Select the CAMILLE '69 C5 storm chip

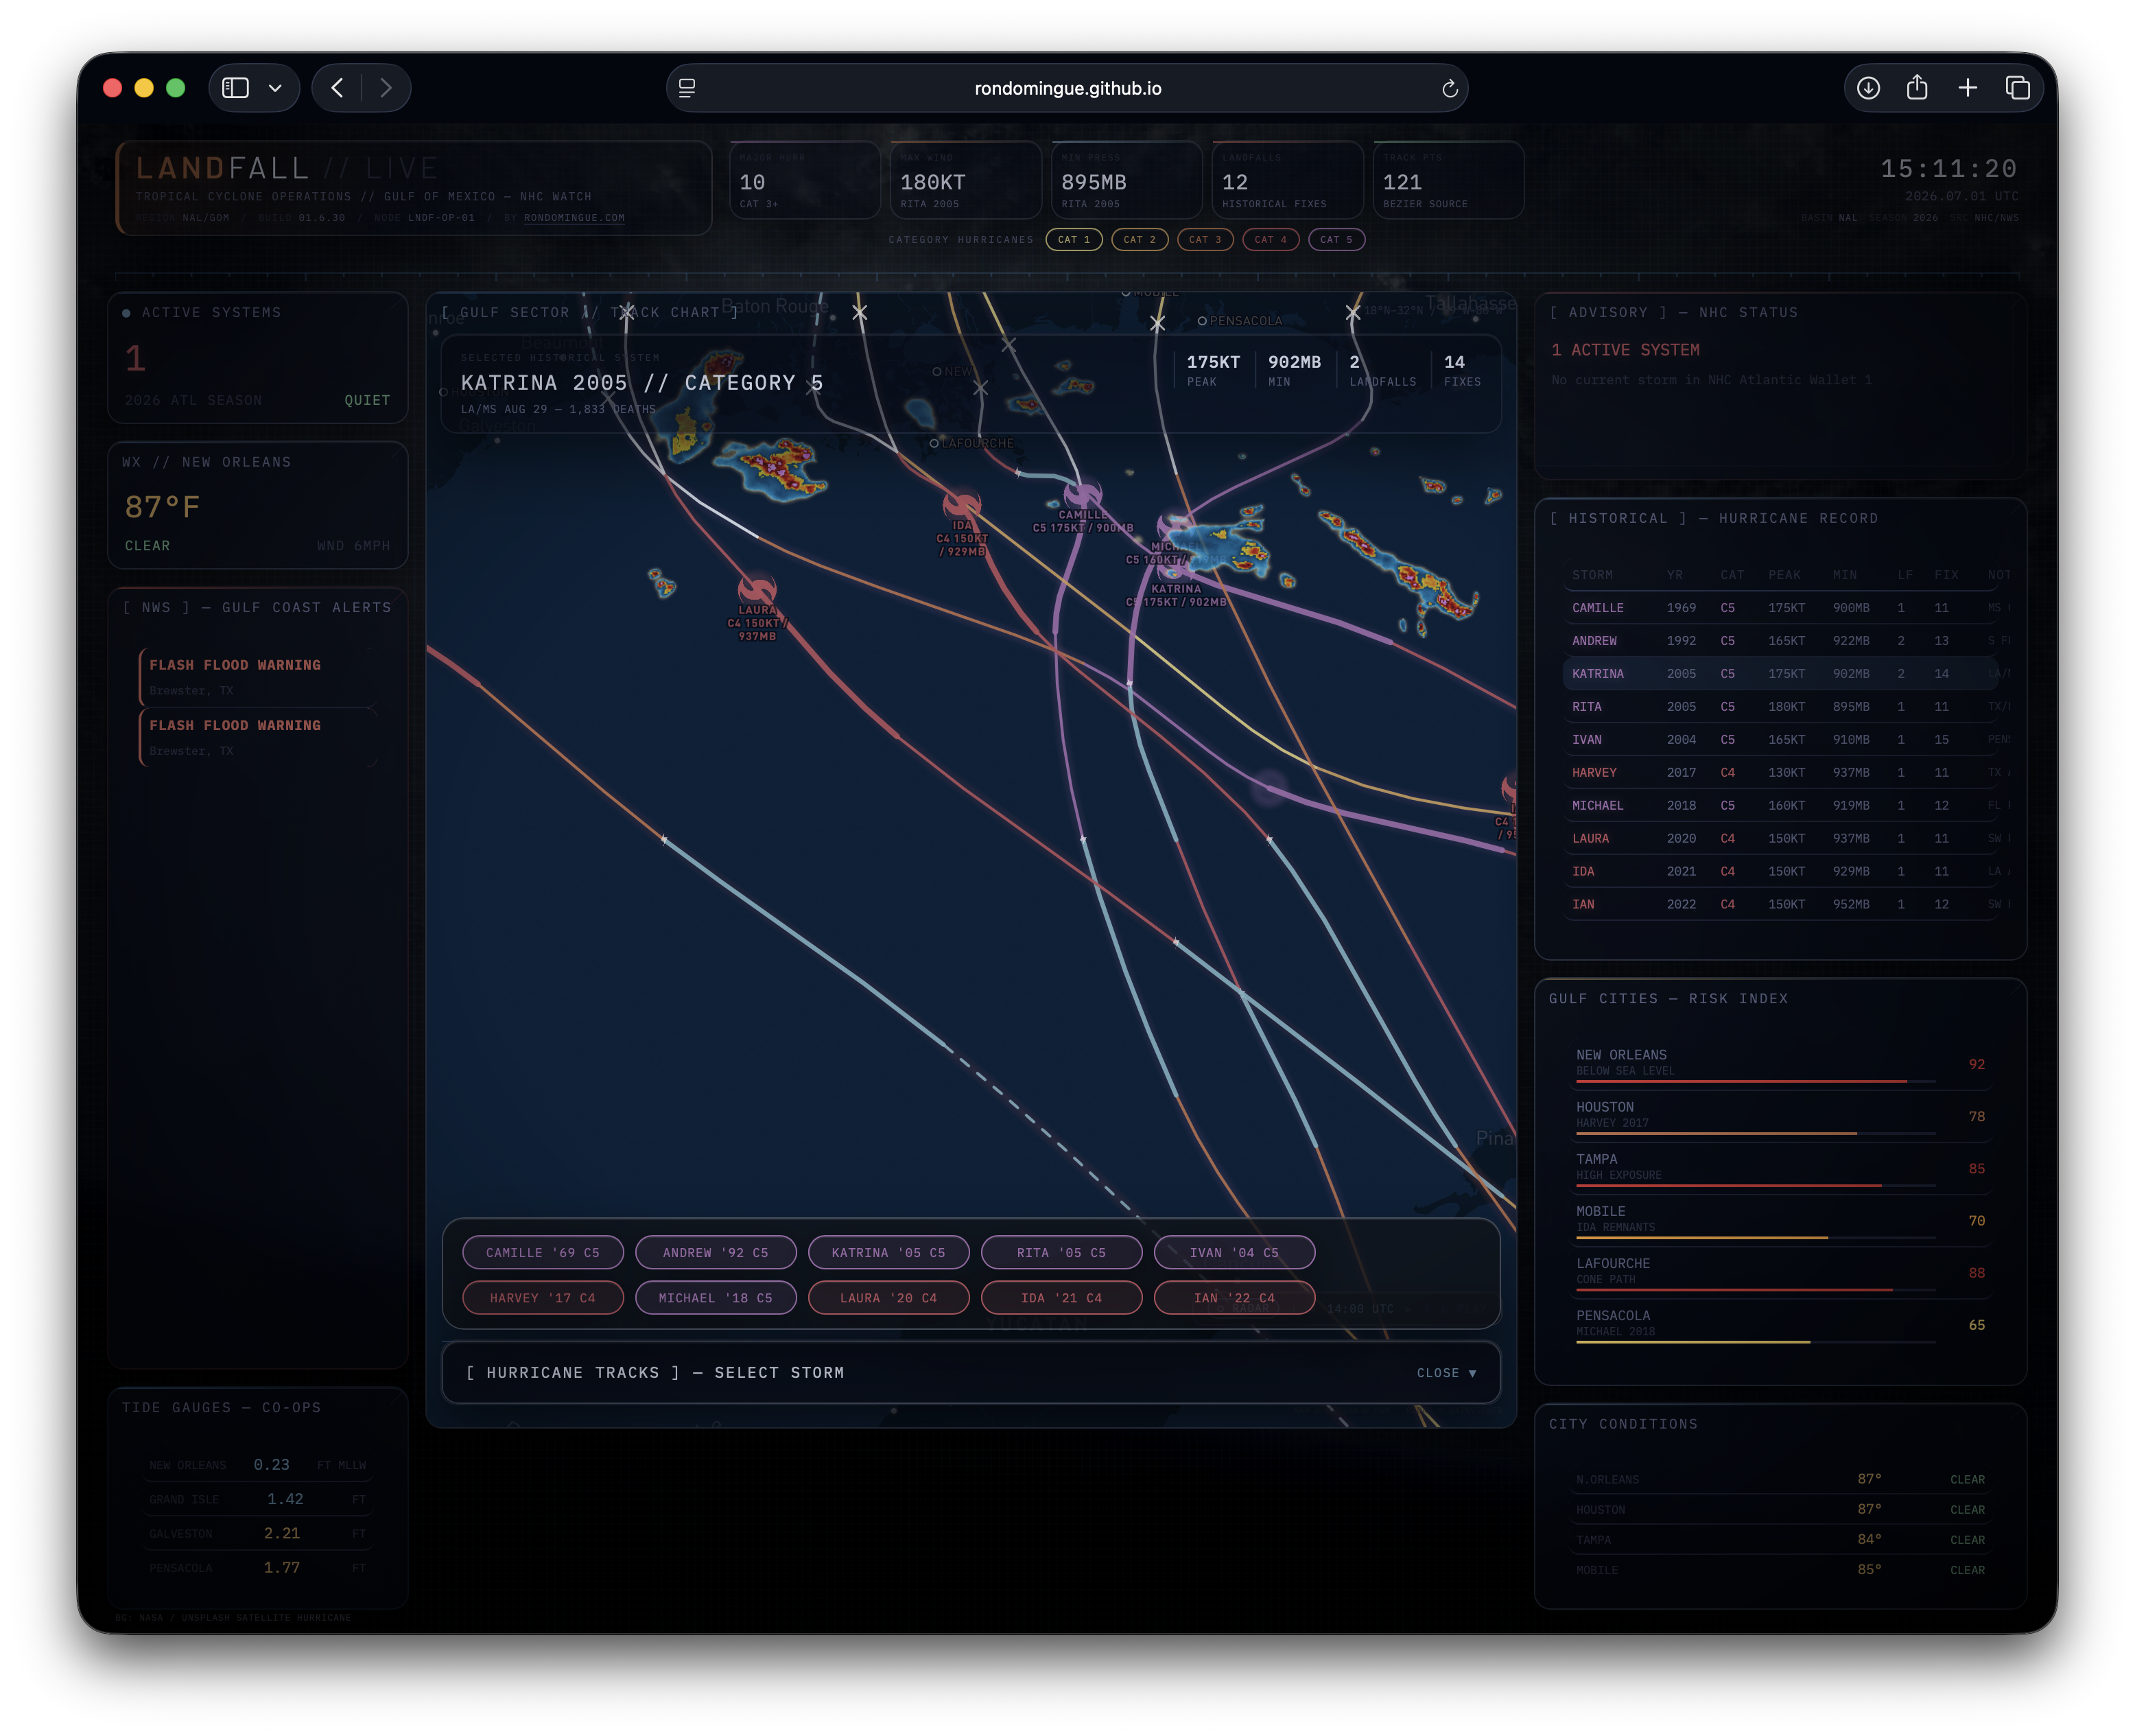(x=543, y=1252)
